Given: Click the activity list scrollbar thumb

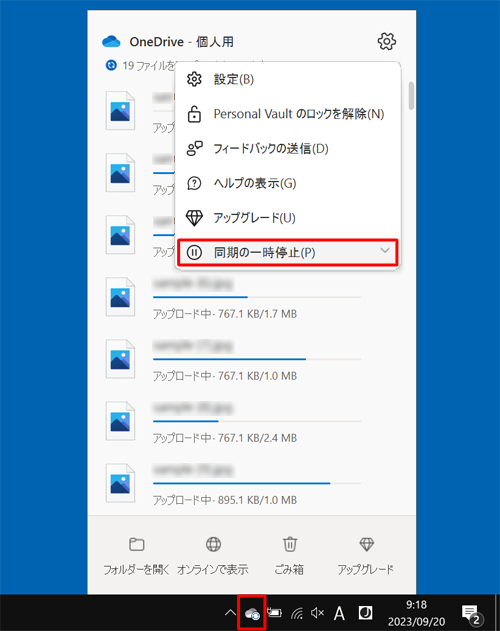Looking at the screenshot, I should [x=411, y=96].
